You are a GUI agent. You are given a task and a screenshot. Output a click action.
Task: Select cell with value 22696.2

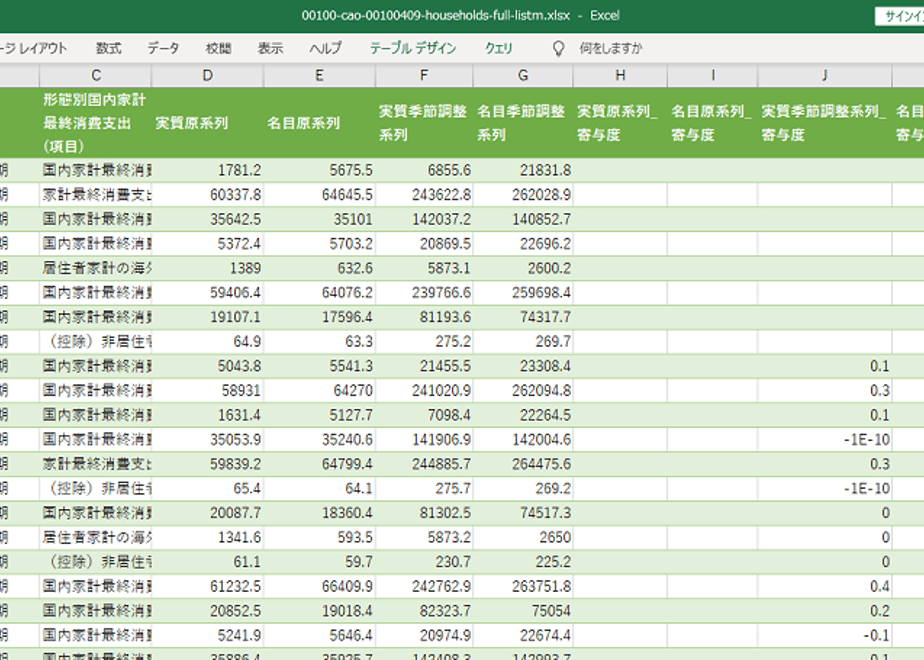coord(523,243)
